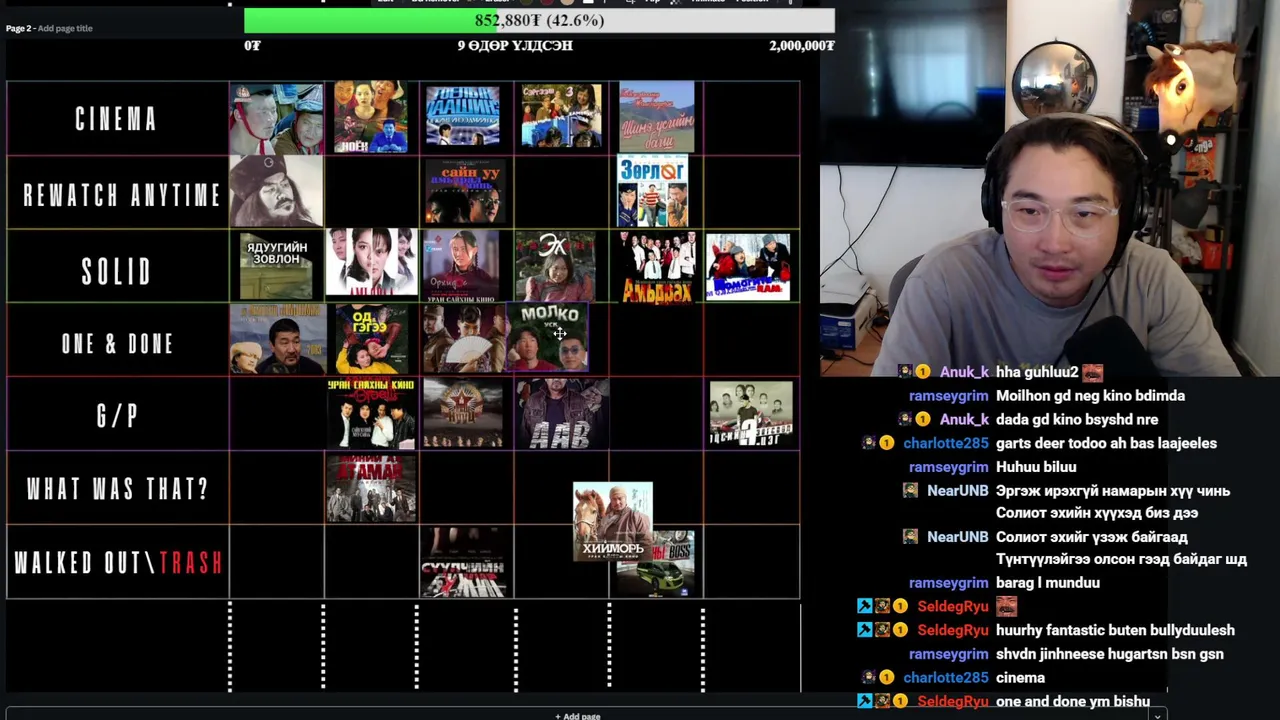This screenshot has height=720, width=1280.
Task: Select the "ONE & DONE" tier label
Action: (117, 344)
